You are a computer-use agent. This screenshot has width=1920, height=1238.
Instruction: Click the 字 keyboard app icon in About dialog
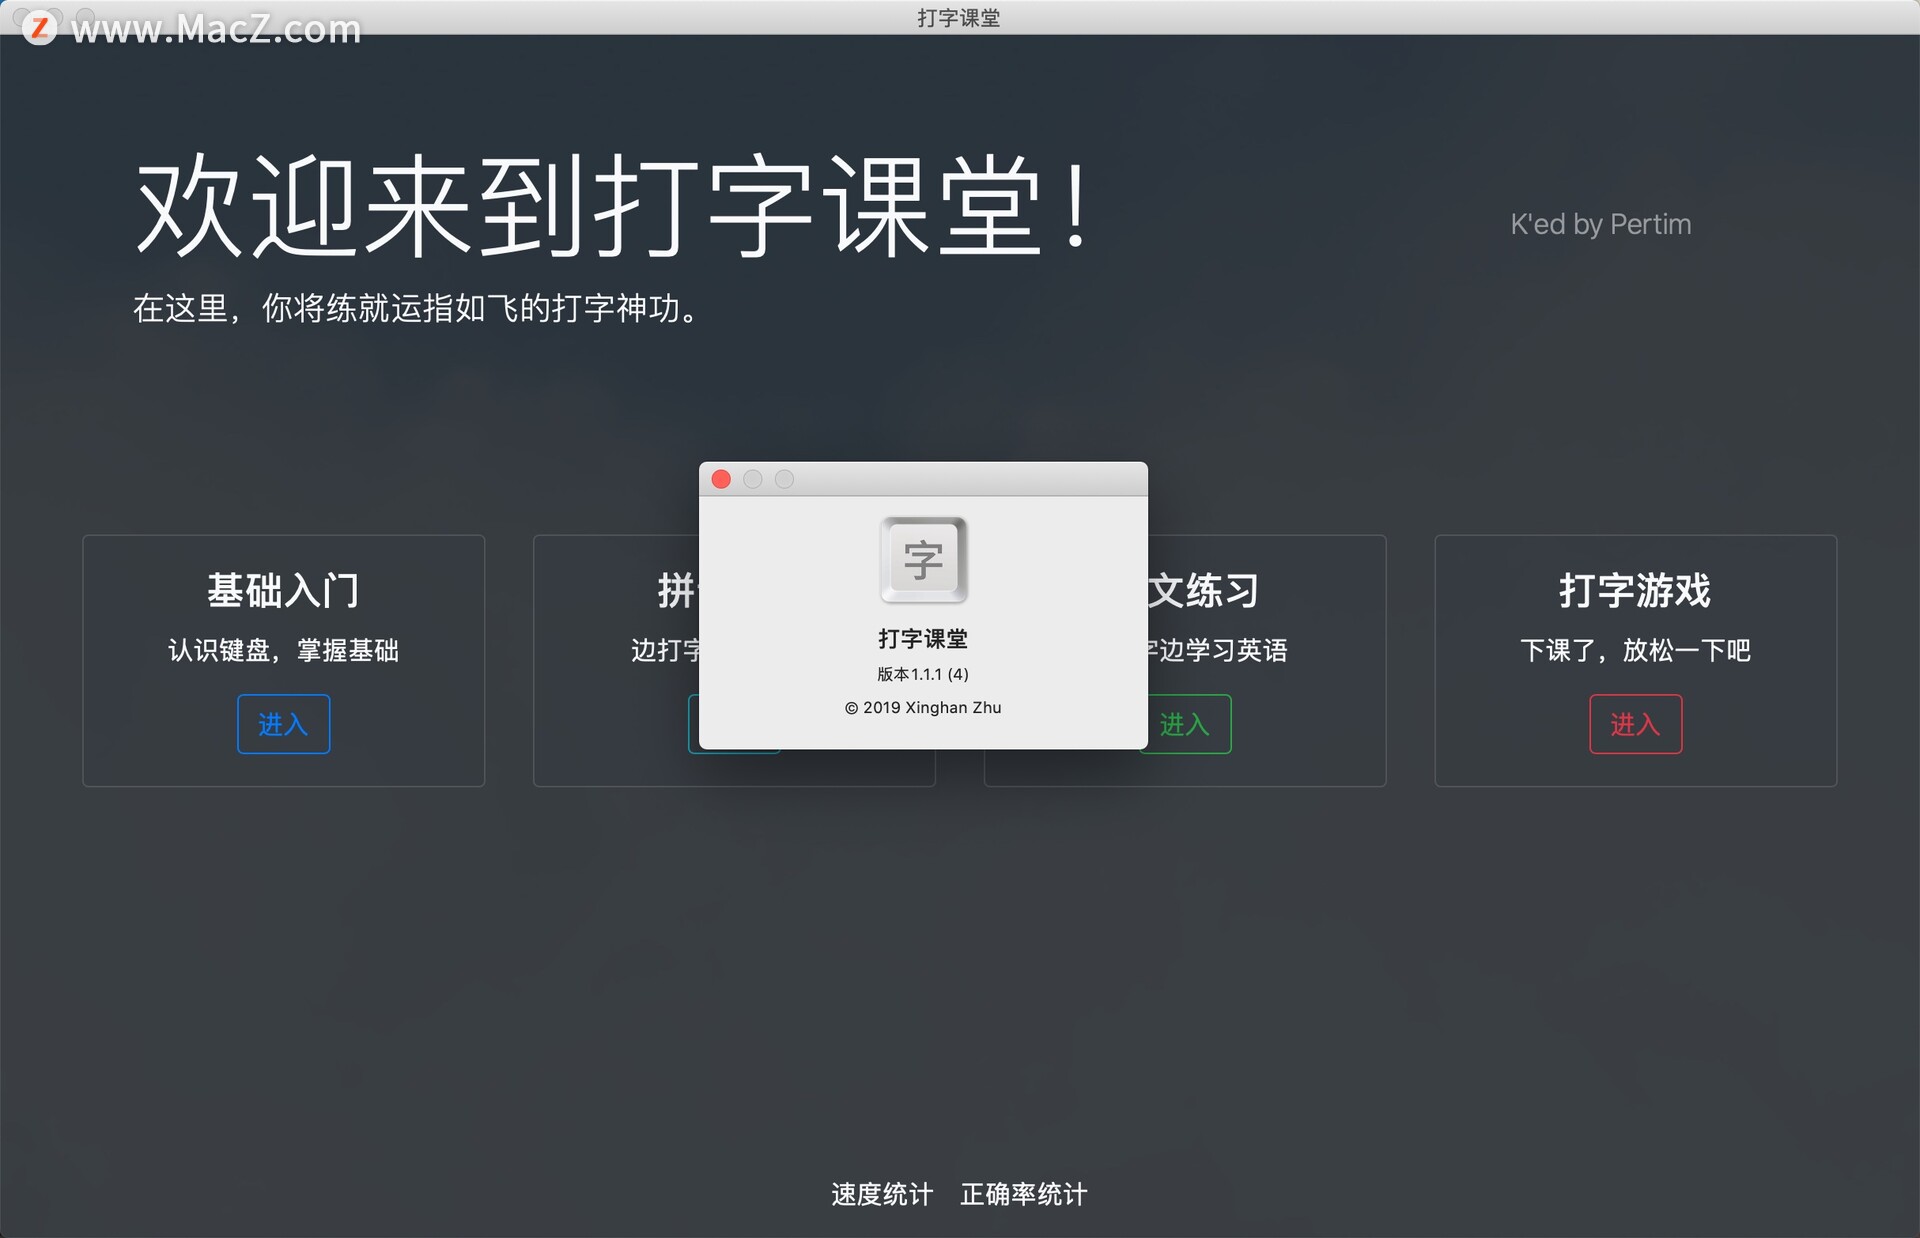click(x=923, y=559)
